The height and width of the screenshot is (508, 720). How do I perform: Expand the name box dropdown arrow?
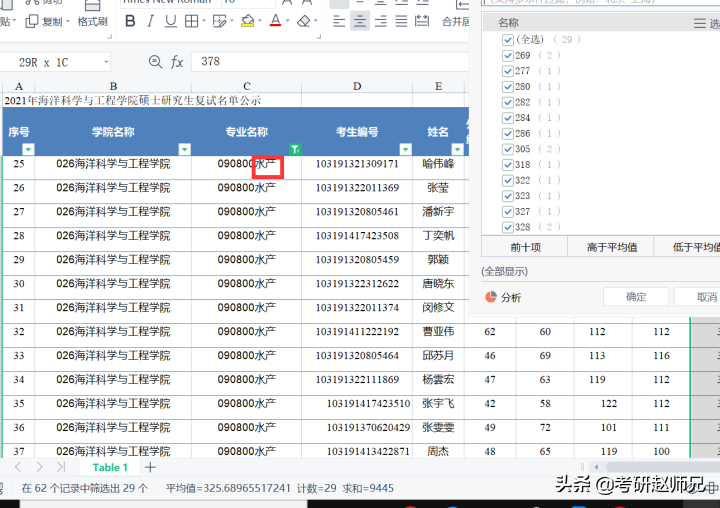106,62
